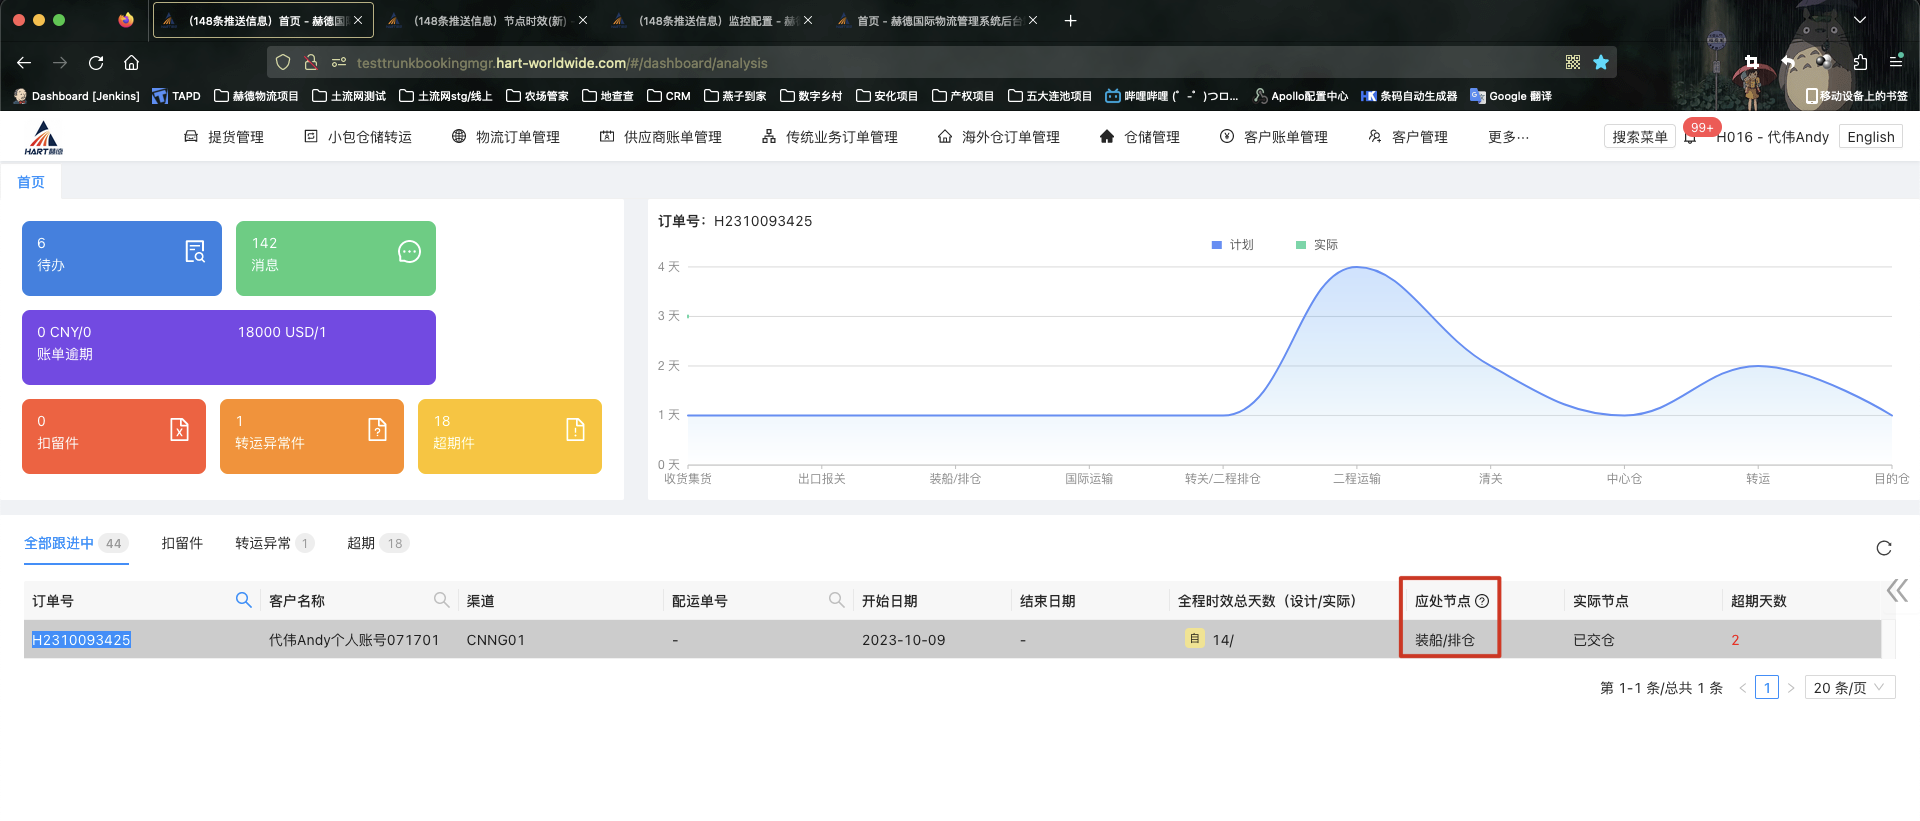The image size is (1920, 821).
Task: Switch to the 转运异常 tab
Action: coord(263,543)
